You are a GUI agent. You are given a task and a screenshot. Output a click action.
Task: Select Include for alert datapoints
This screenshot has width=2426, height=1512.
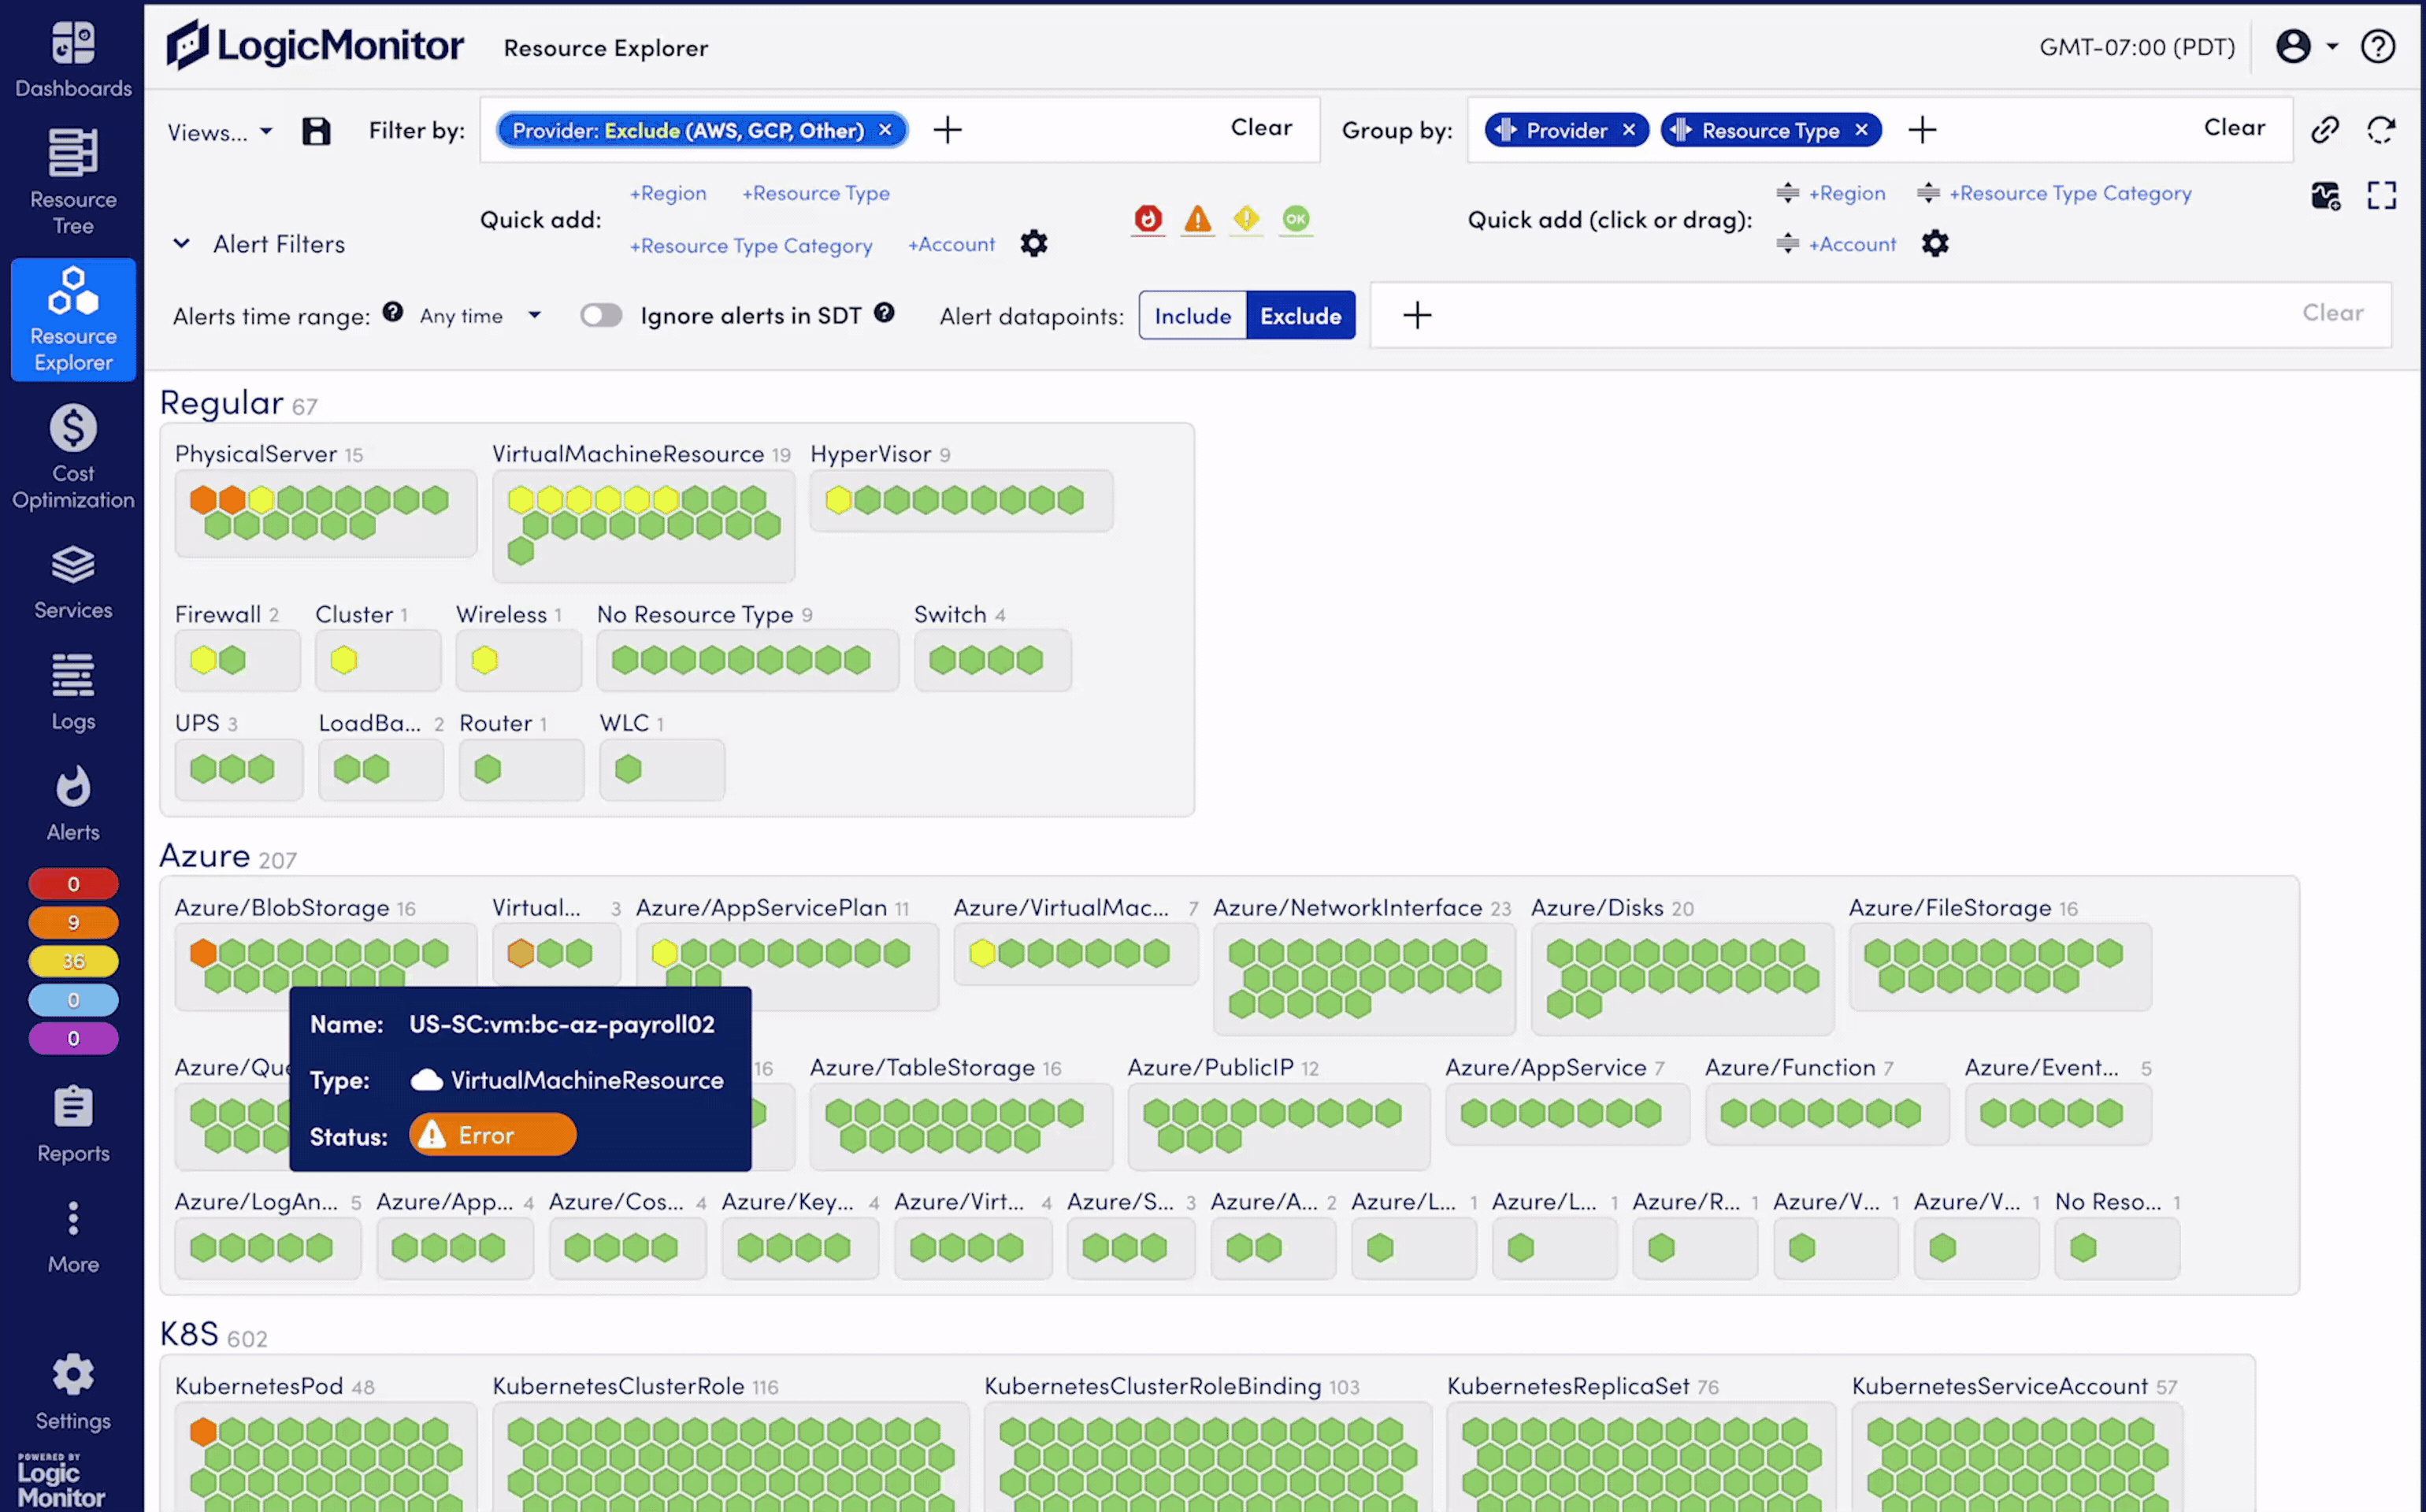coord(1192,316)
